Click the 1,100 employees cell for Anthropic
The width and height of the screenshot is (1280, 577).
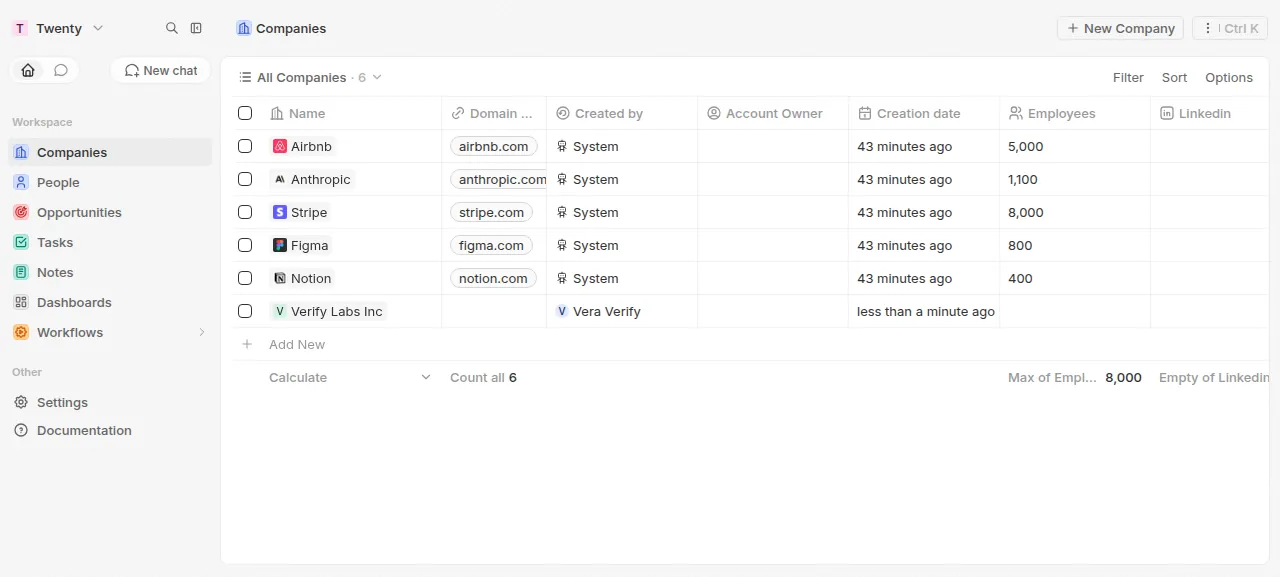[1075, 179]
